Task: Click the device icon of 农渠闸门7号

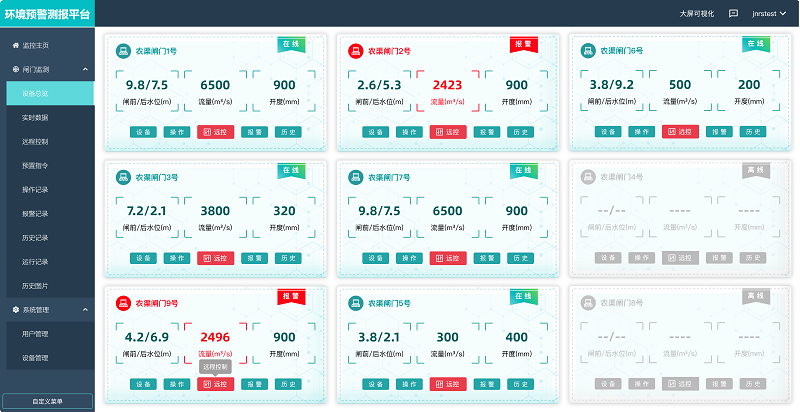Action: pos(355,177)
